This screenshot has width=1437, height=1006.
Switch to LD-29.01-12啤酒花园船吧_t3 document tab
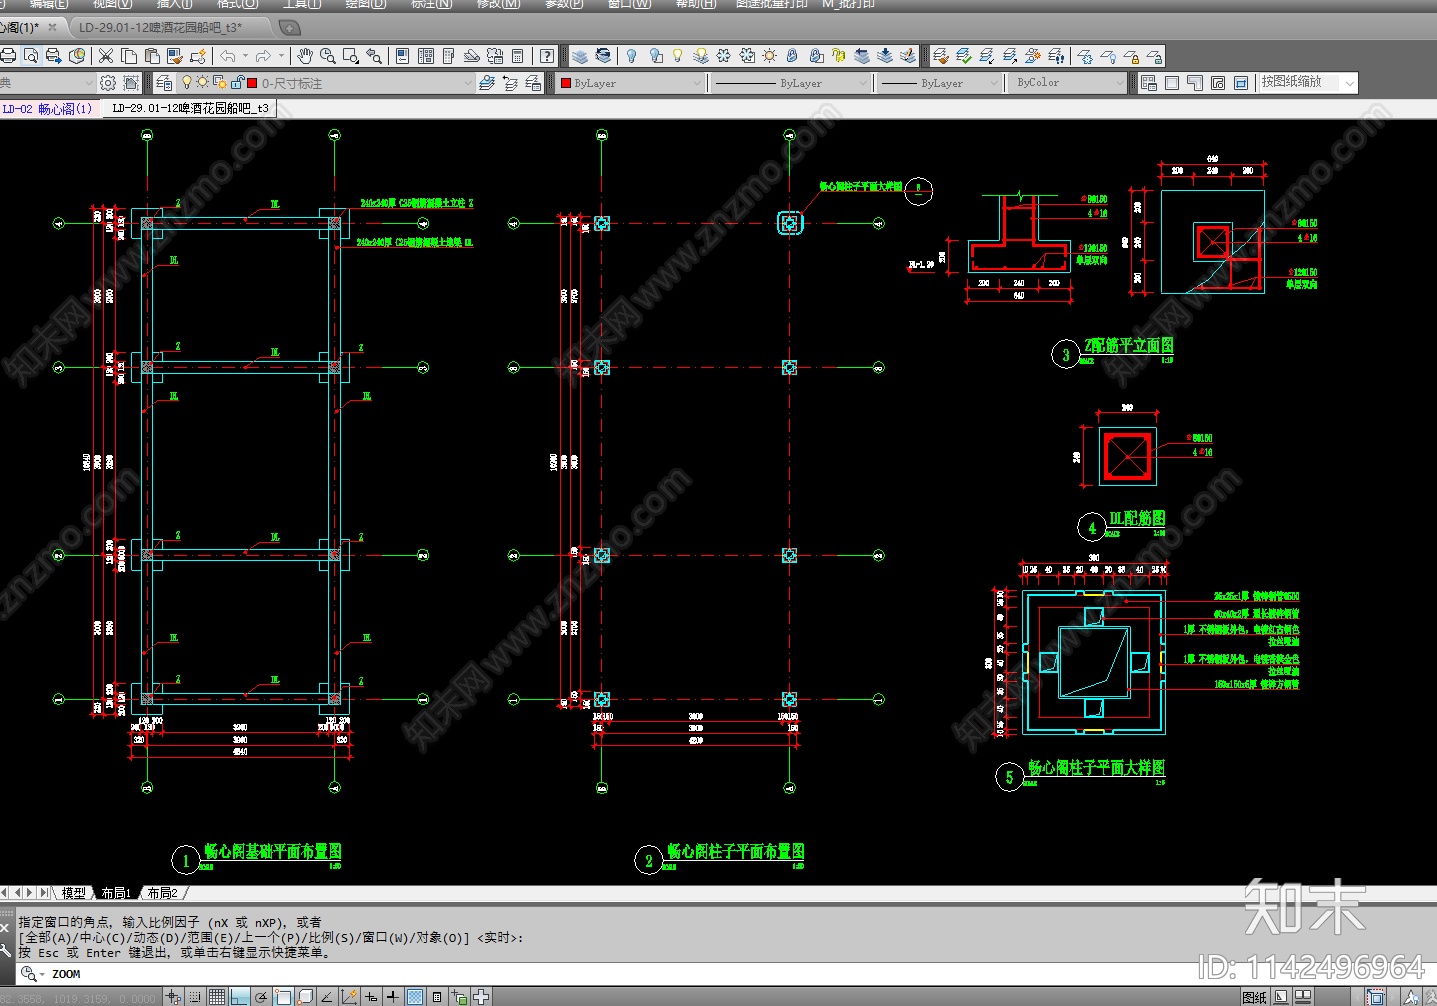[x=190, y=108]
